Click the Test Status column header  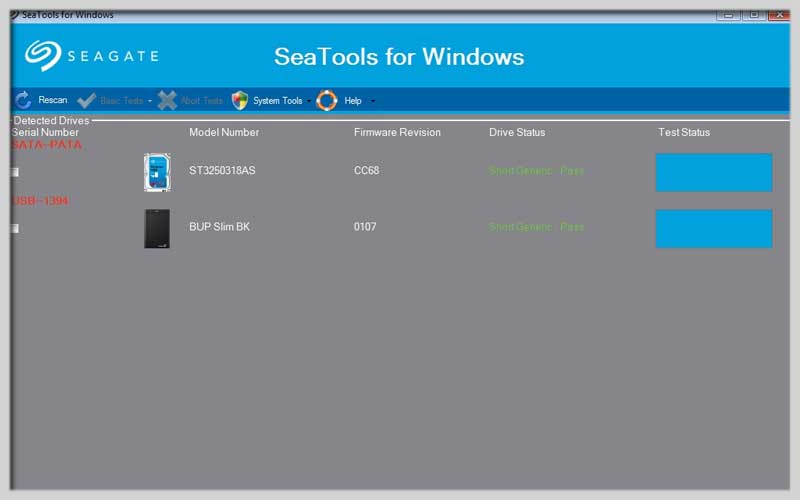coord(684,132)
